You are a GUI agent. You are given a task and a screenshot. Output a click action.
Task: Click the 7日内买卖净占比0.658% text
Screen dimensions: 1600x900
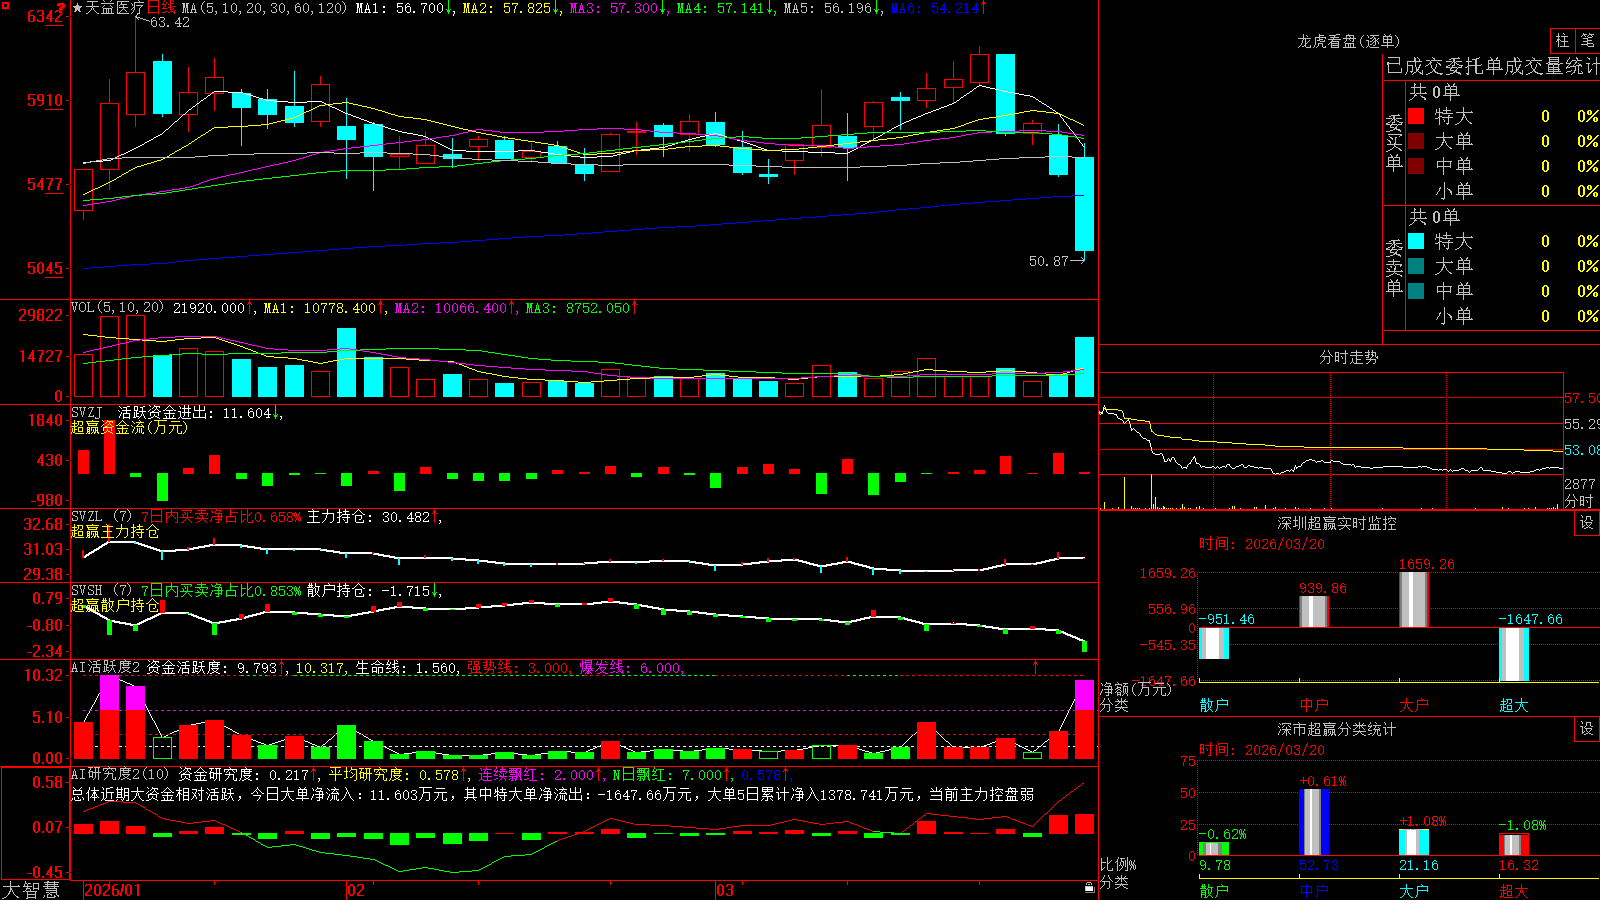[x=221, y=517]
